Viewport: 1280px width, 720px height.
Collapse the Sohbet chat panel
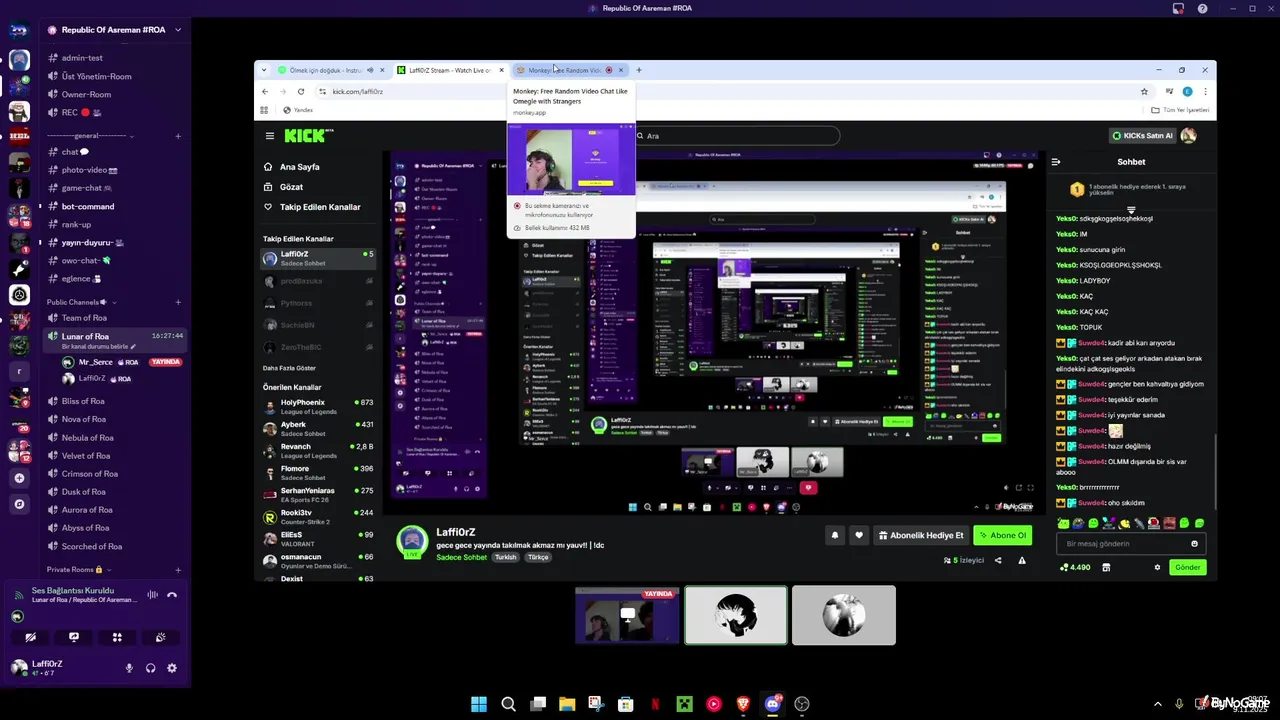pos(1056,162)
